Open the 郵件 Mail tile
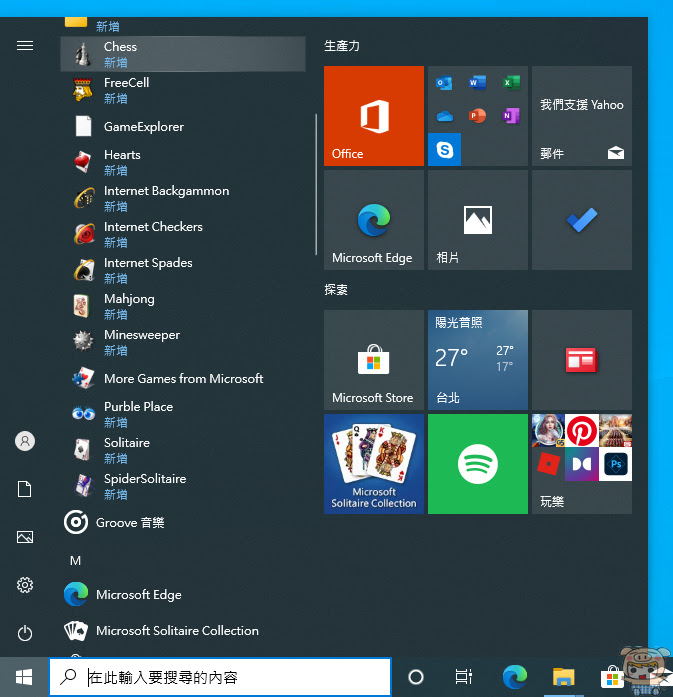Screen dimensions: 673x697 coord(582,116)
